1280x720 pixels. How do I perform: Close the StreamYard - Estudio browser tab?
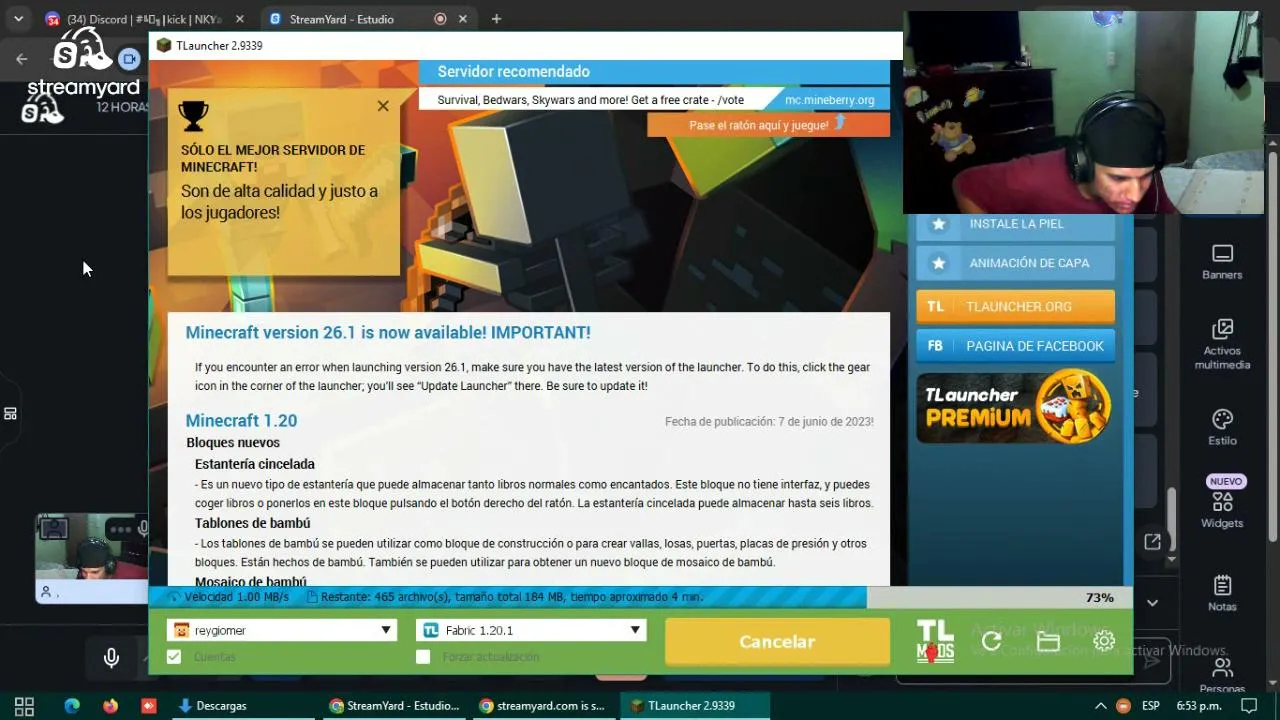[x=465, y=19]
